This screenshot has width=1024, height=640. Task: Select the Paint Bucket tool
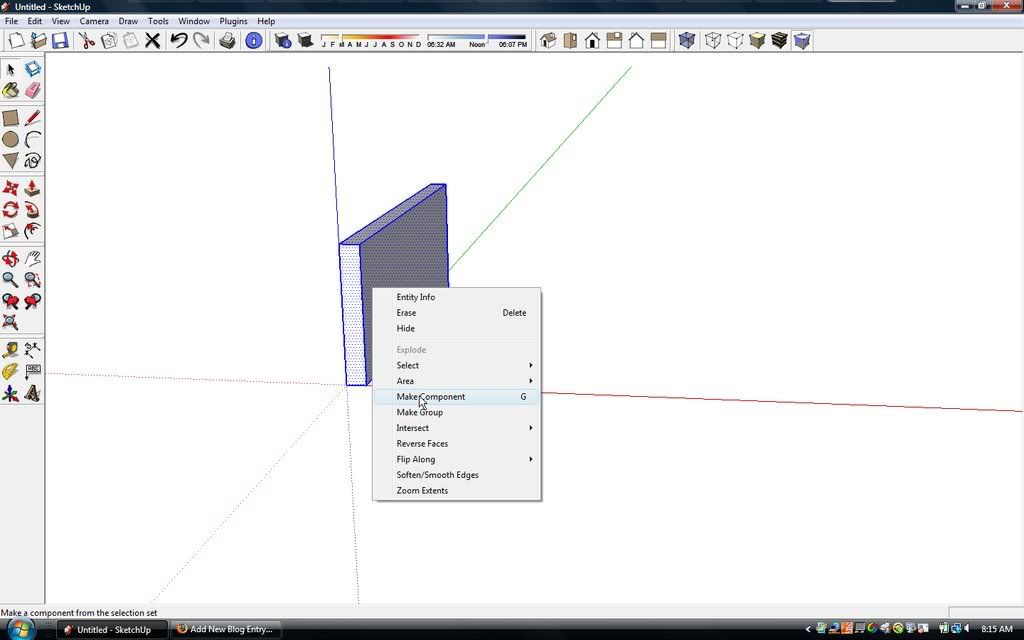[x=10, y=90]
